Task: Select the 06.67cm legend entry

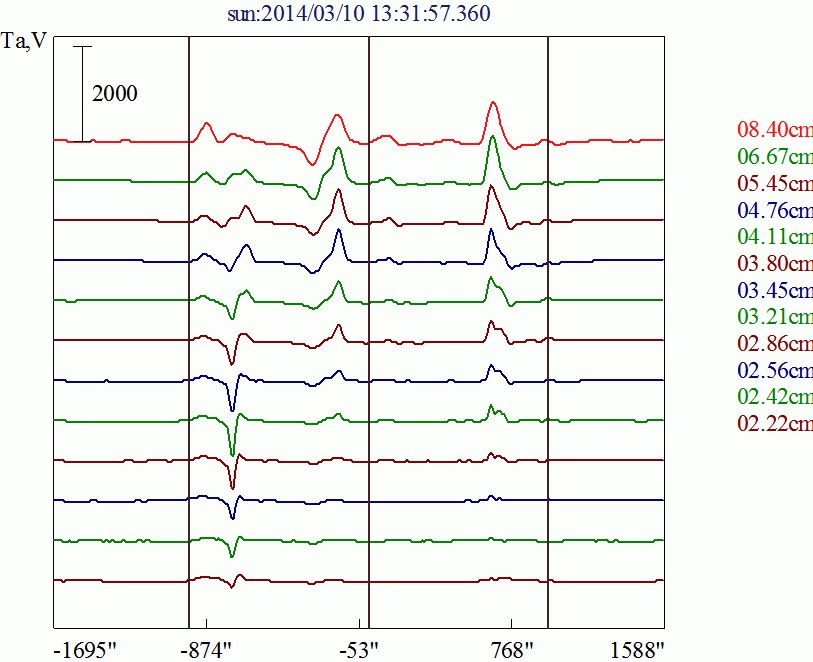Action: pyautogui.click(x=775, y=156)
